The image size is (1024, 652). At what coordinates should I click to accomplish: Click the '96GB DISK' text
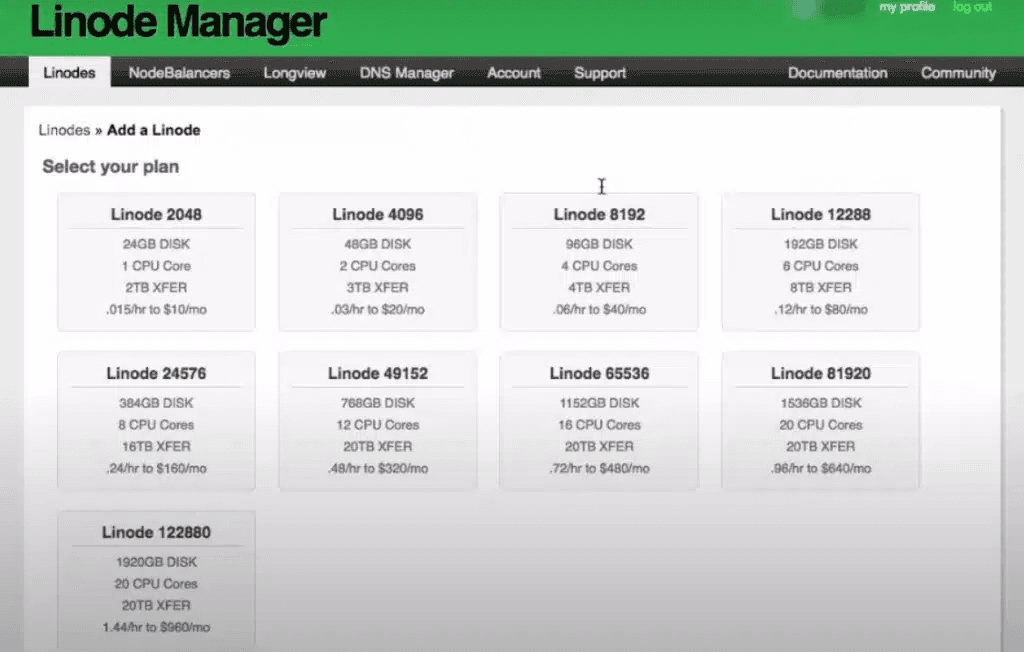(x=599, y=244)
